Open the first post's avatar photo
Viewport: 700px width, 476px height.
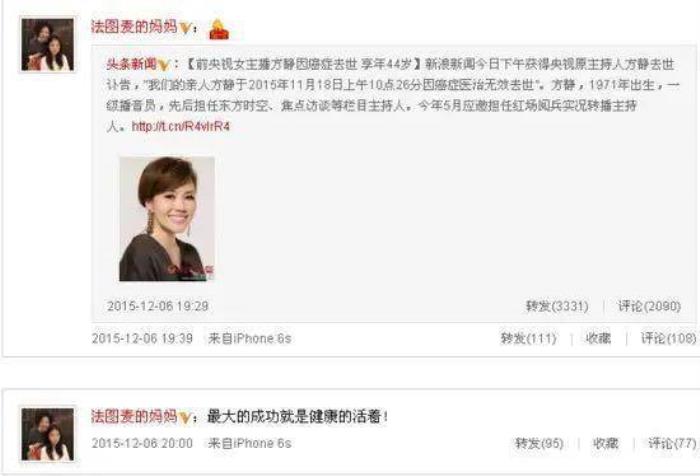point(48,45)
